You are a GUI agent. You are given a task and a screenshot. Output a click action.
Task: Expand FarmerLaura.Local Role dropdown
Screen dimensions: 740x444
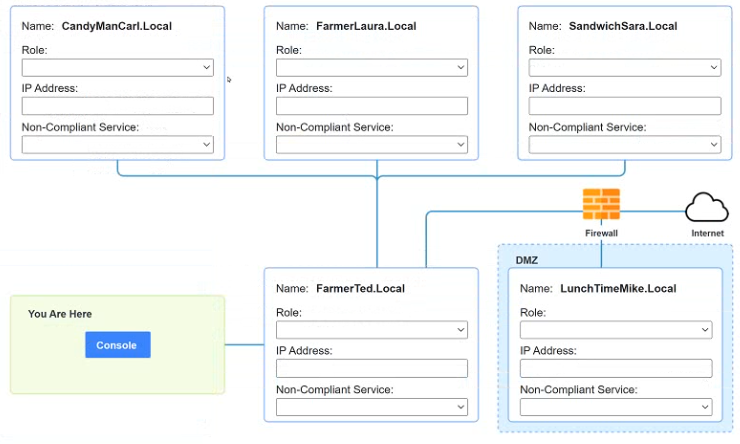(372, 67)
